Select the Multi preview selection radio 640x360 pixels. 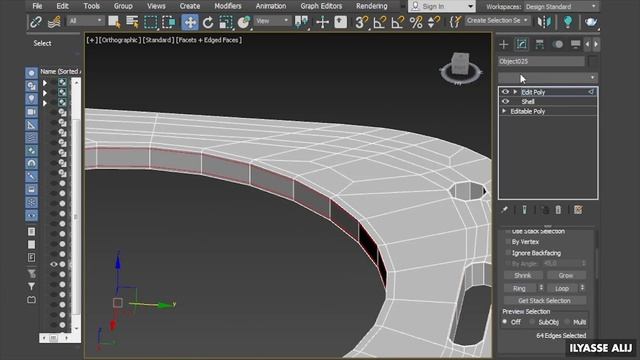point(567,322)
